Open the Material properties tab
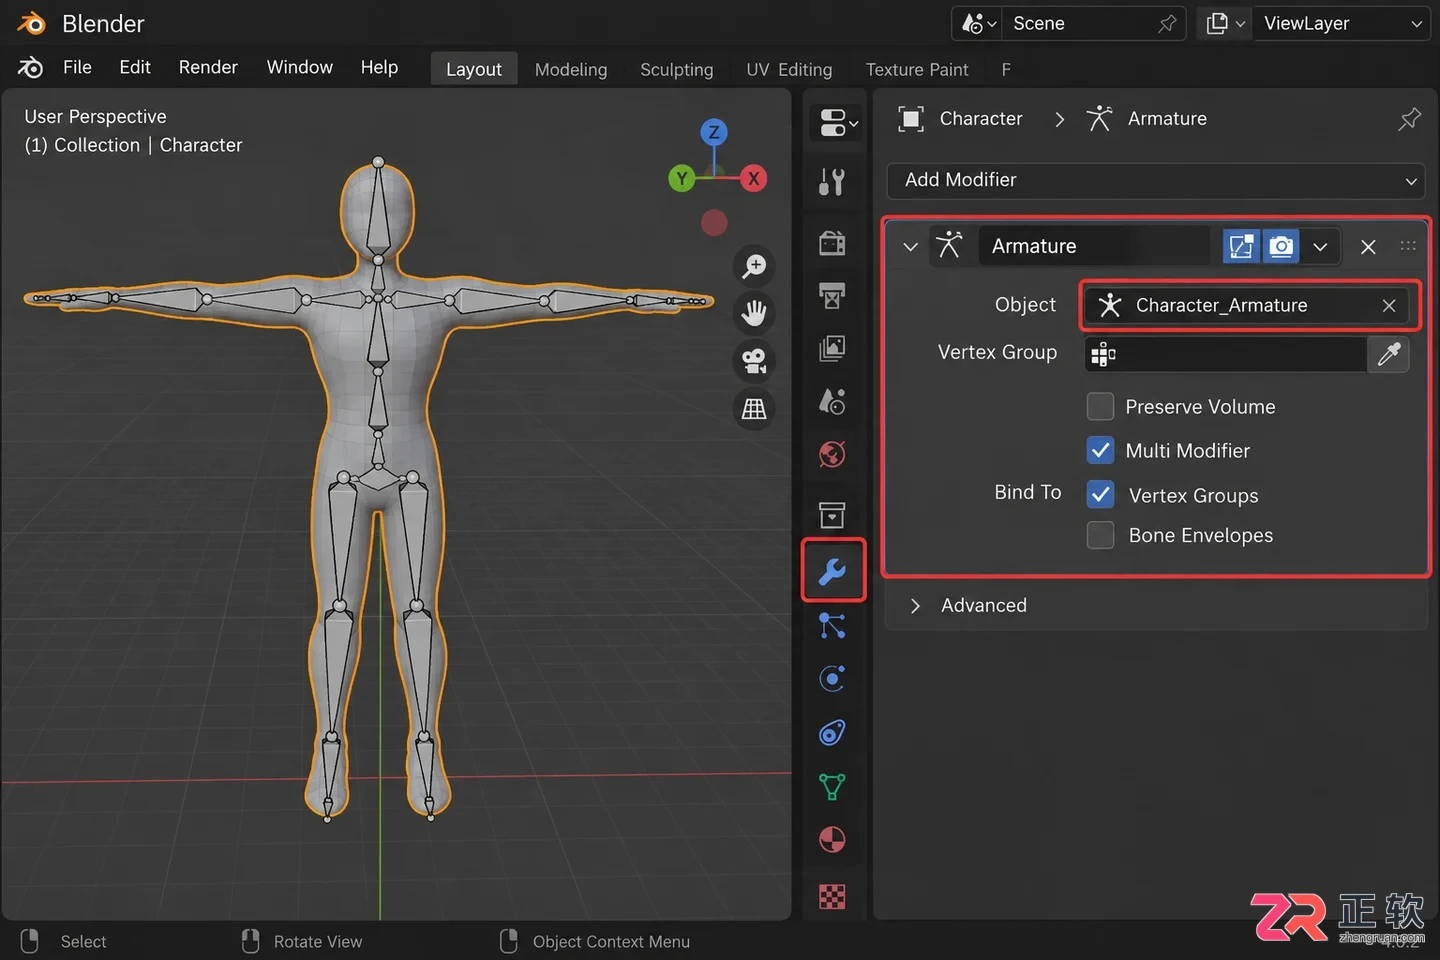The image size is (1440, 960). pyautogui.click(x=832, y=840)
